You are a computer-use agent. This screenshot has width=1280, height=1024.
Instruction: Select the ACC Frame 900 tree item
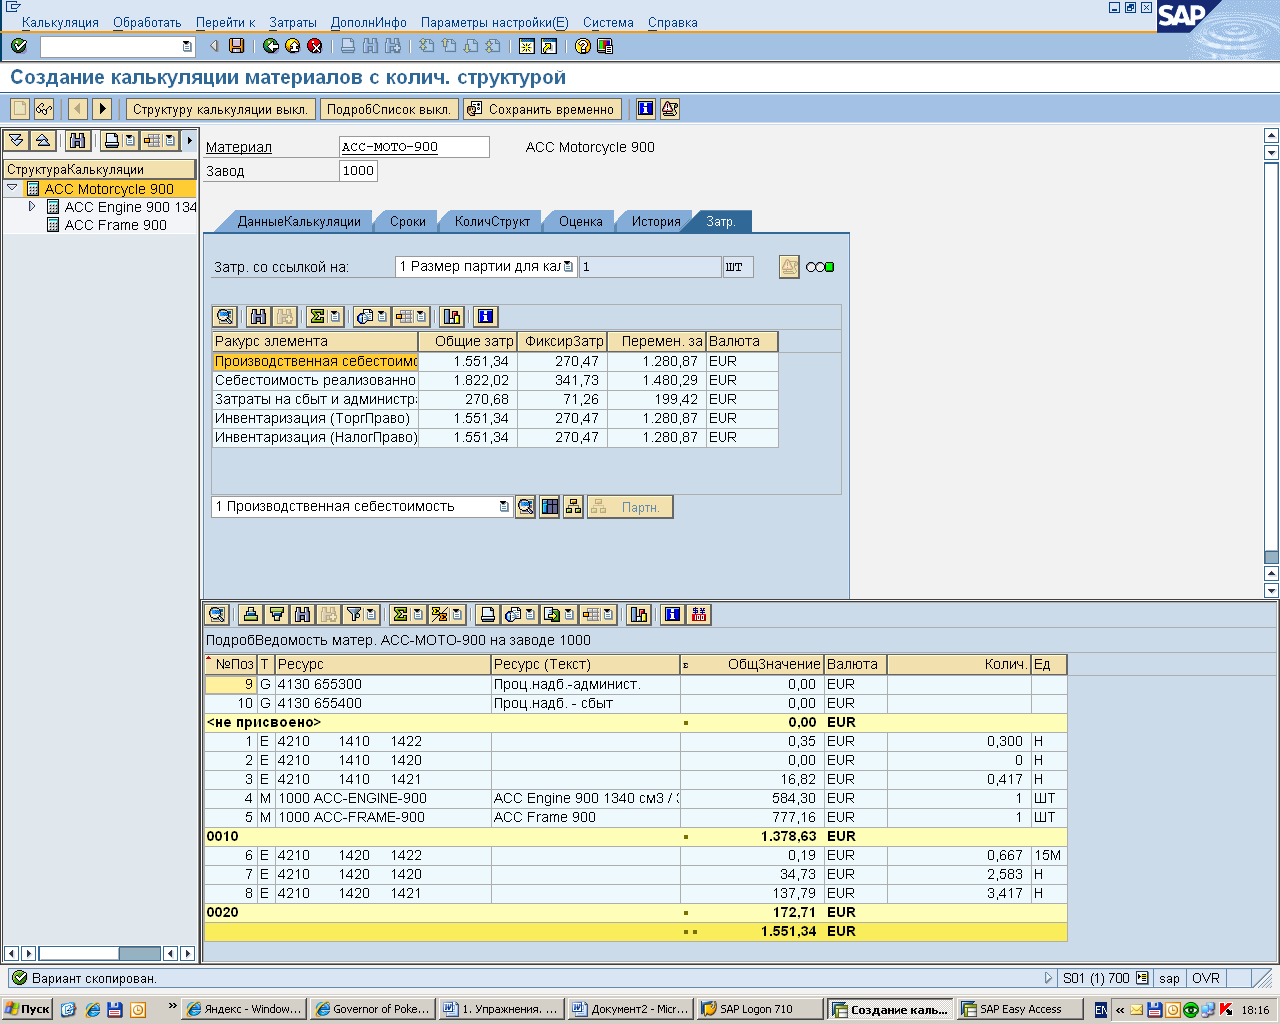(116, 225)
